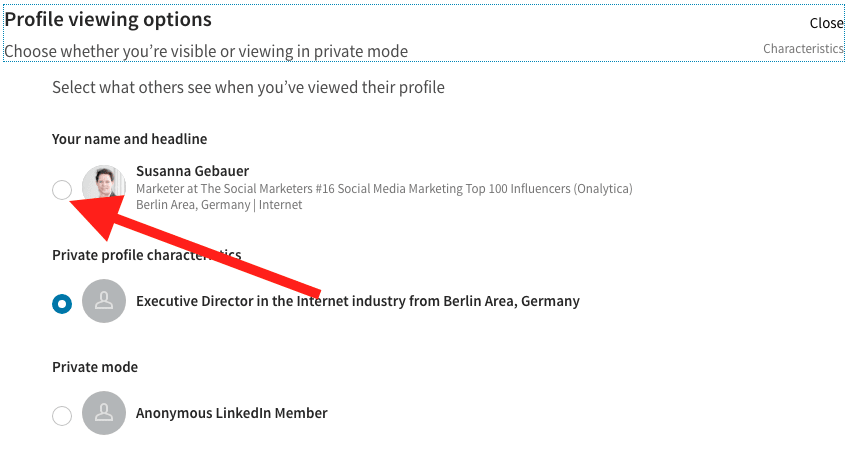Click the Berlin Area, Germany | Internet location line

click(219, 205)
